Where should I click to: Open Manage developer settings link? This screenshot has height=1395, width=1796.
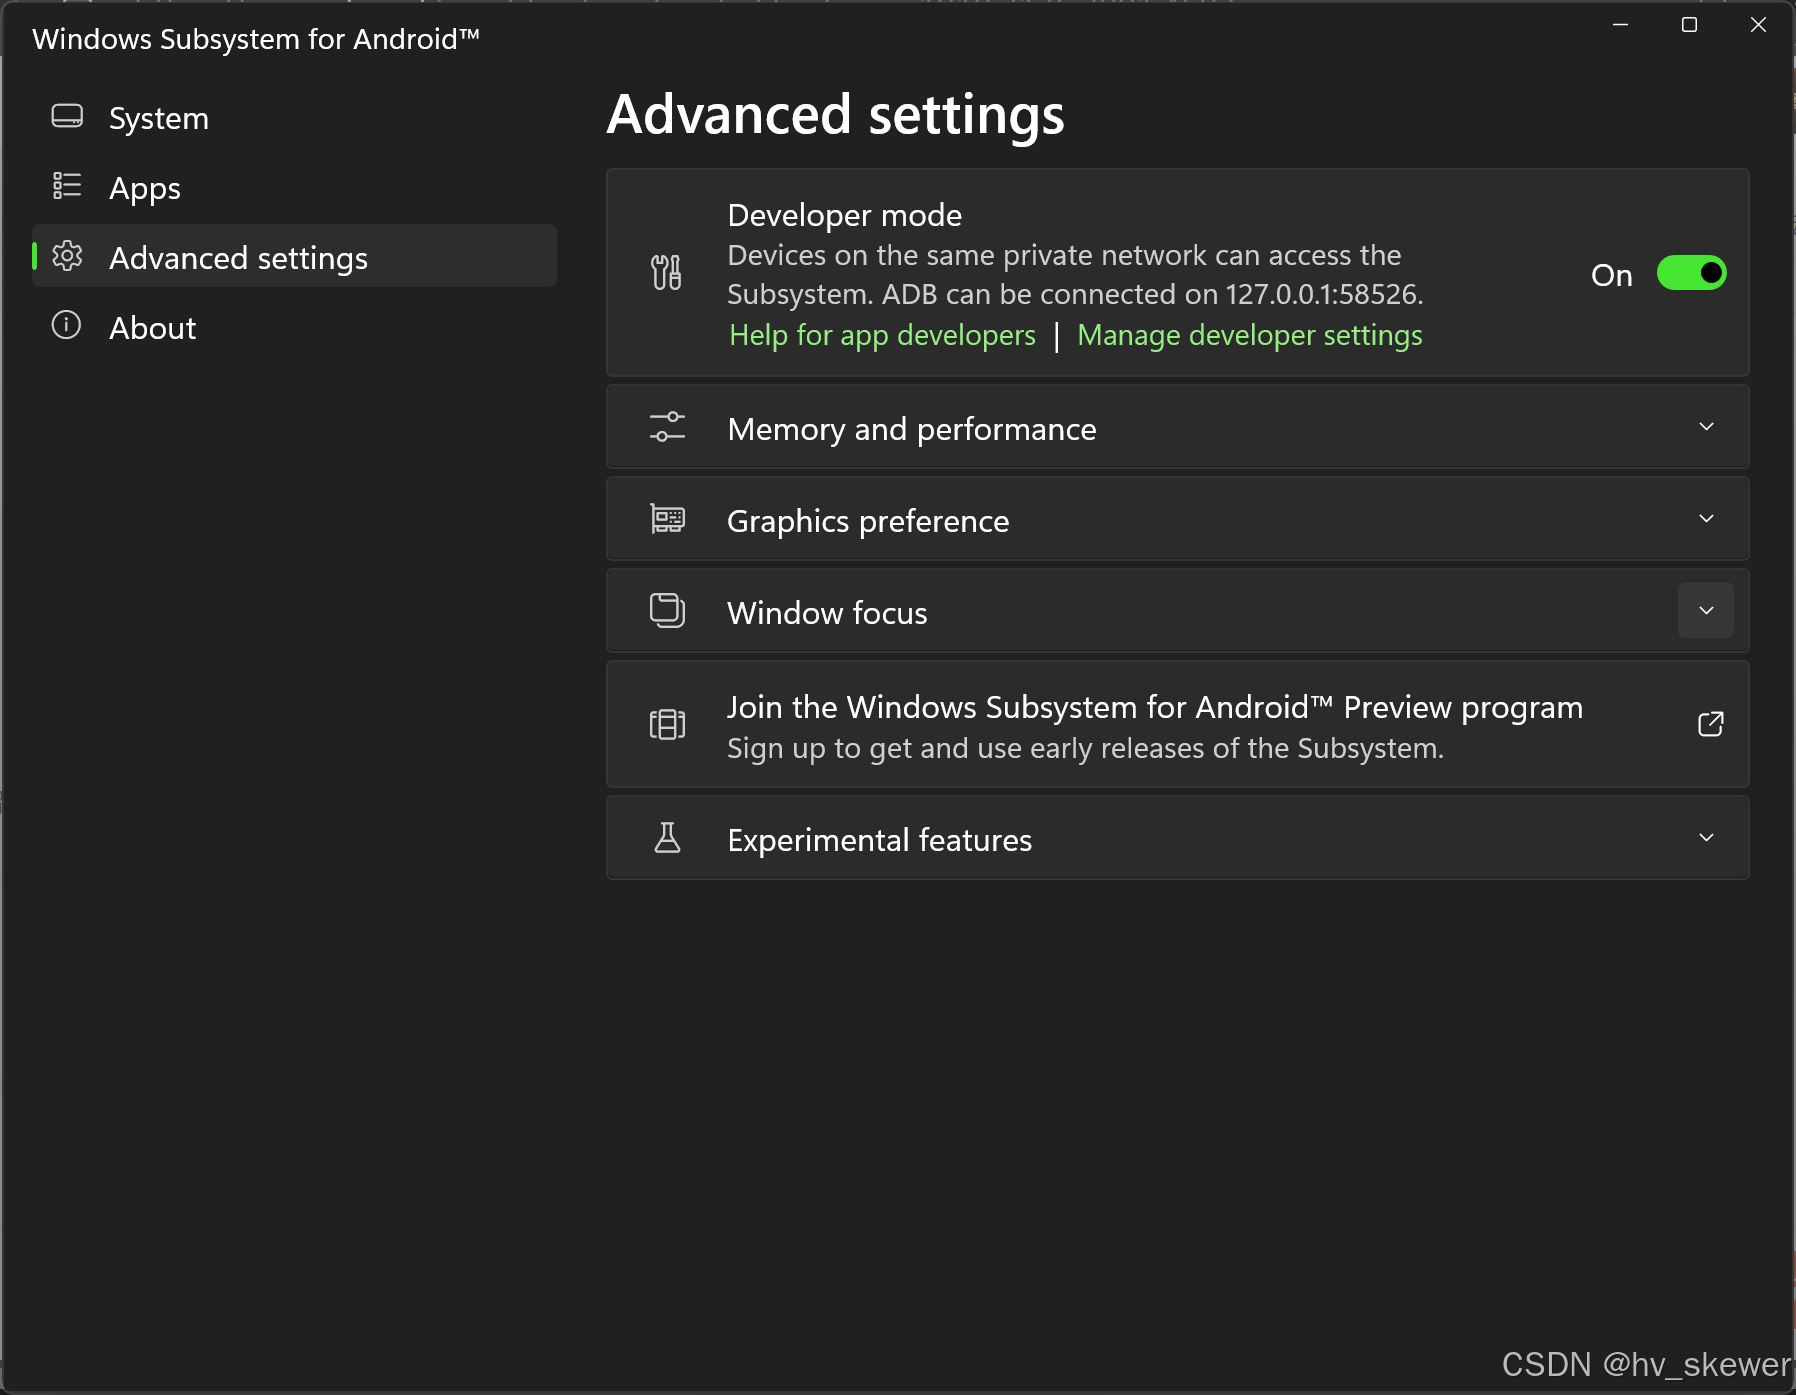click(x=1250, y=335)
